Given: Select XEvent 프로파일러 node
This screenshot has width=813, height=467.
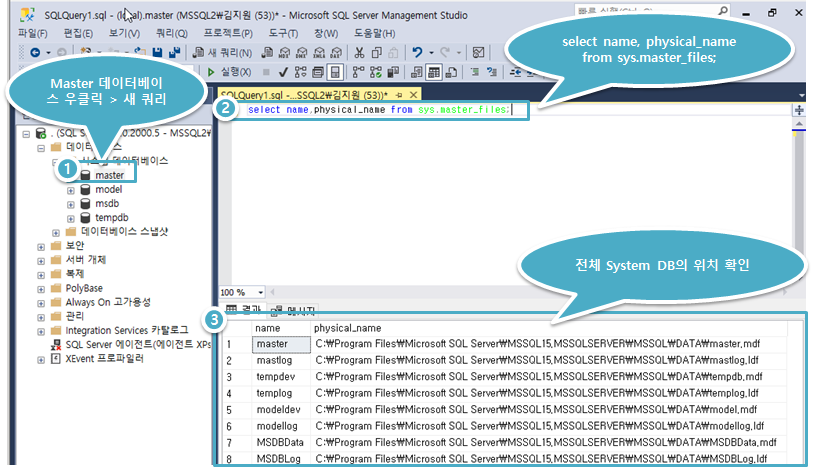Looking at the screenshot, I should [x=104, y=359].
